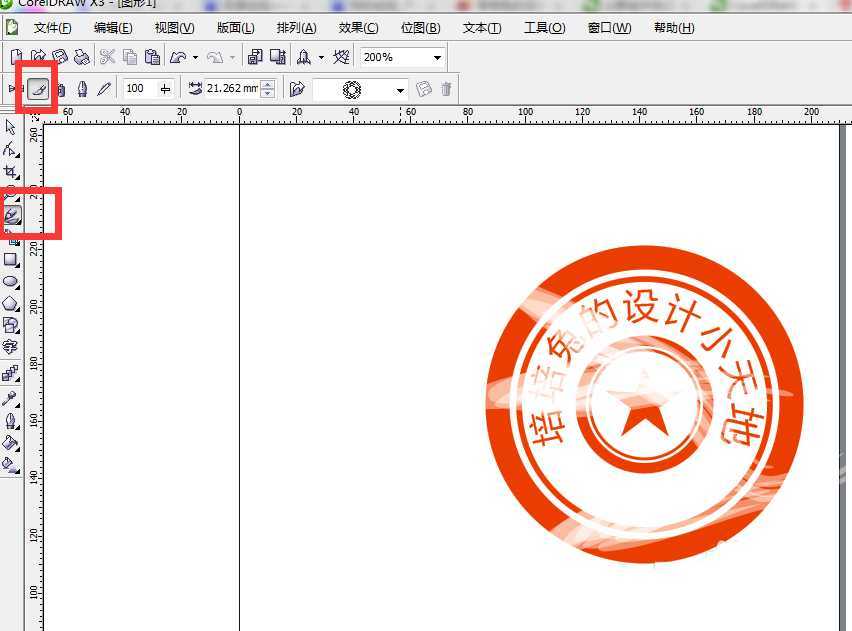Screen dimensions: 852x631
Task: Pick the Ellipse tool
Action: 11,282
